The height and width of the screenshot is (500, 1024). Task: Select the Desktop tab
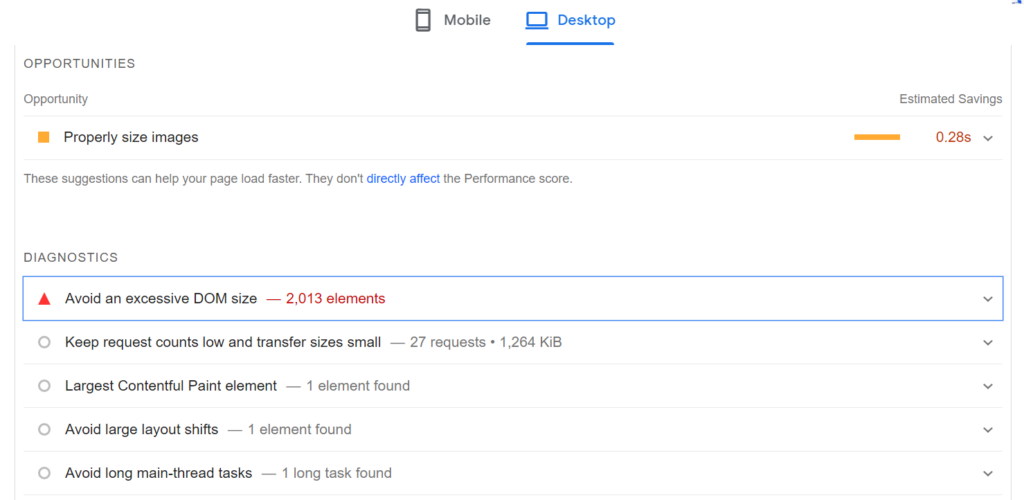click(570, 20)
